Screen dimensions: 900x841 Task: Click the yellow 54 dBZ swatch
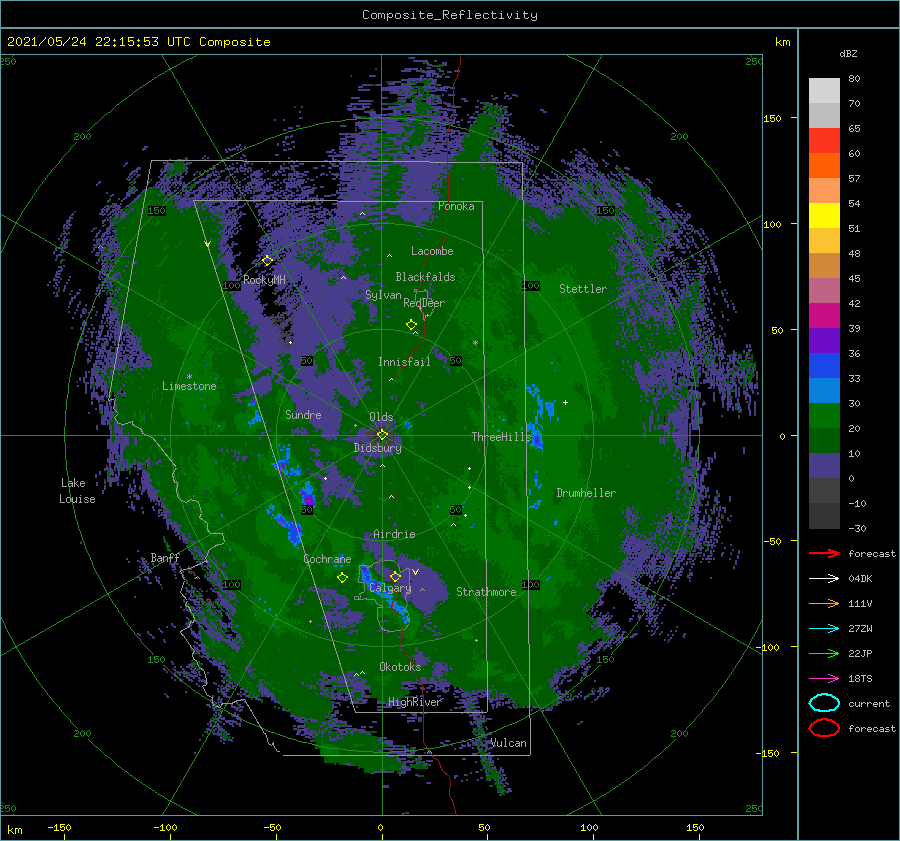click(824, 215)
